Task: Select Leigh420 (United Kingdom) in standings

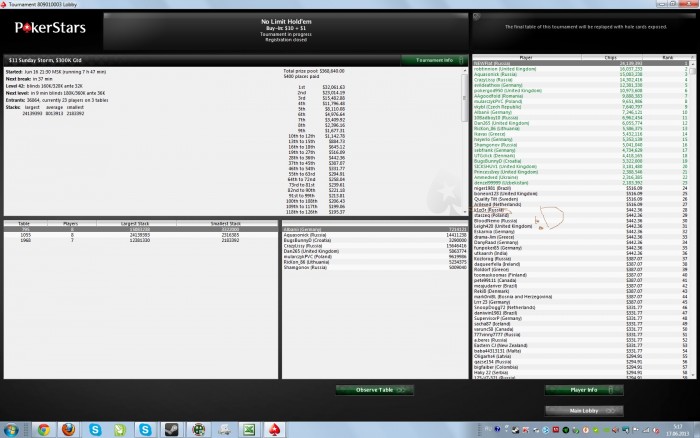Action: (x=581, y=226)
